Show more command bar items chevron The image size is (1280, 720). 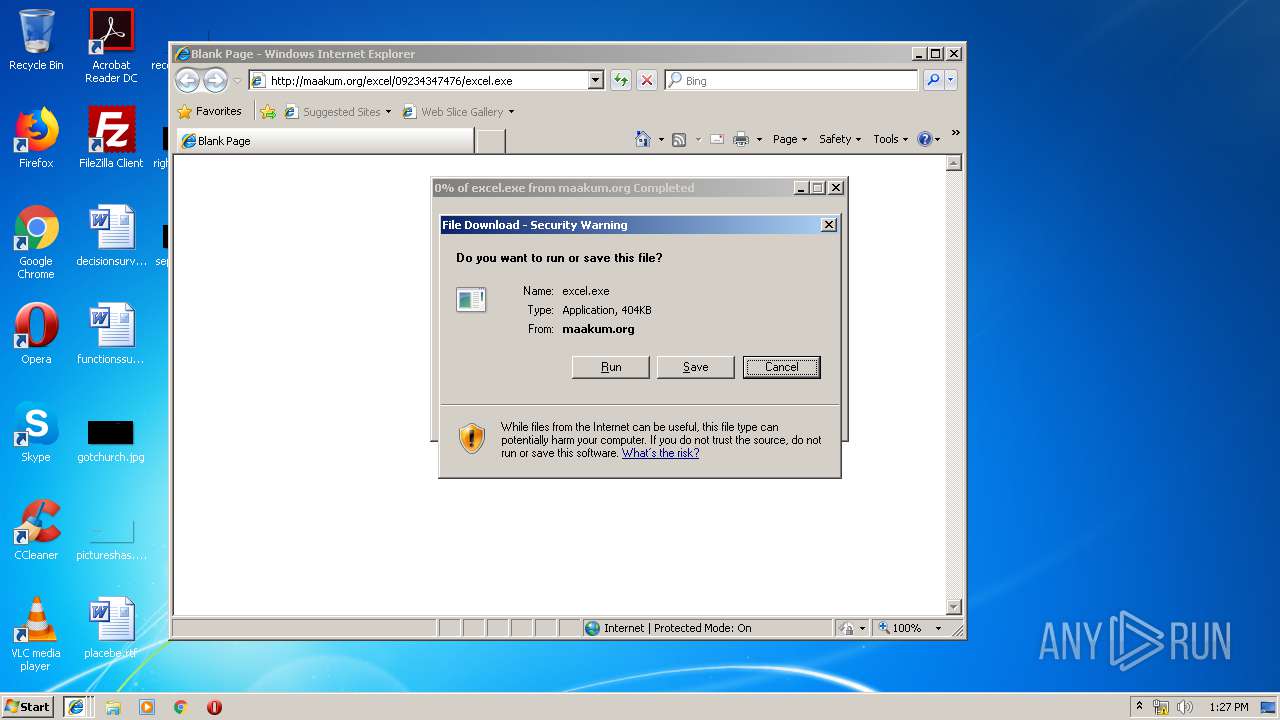[x=955, y=132]
